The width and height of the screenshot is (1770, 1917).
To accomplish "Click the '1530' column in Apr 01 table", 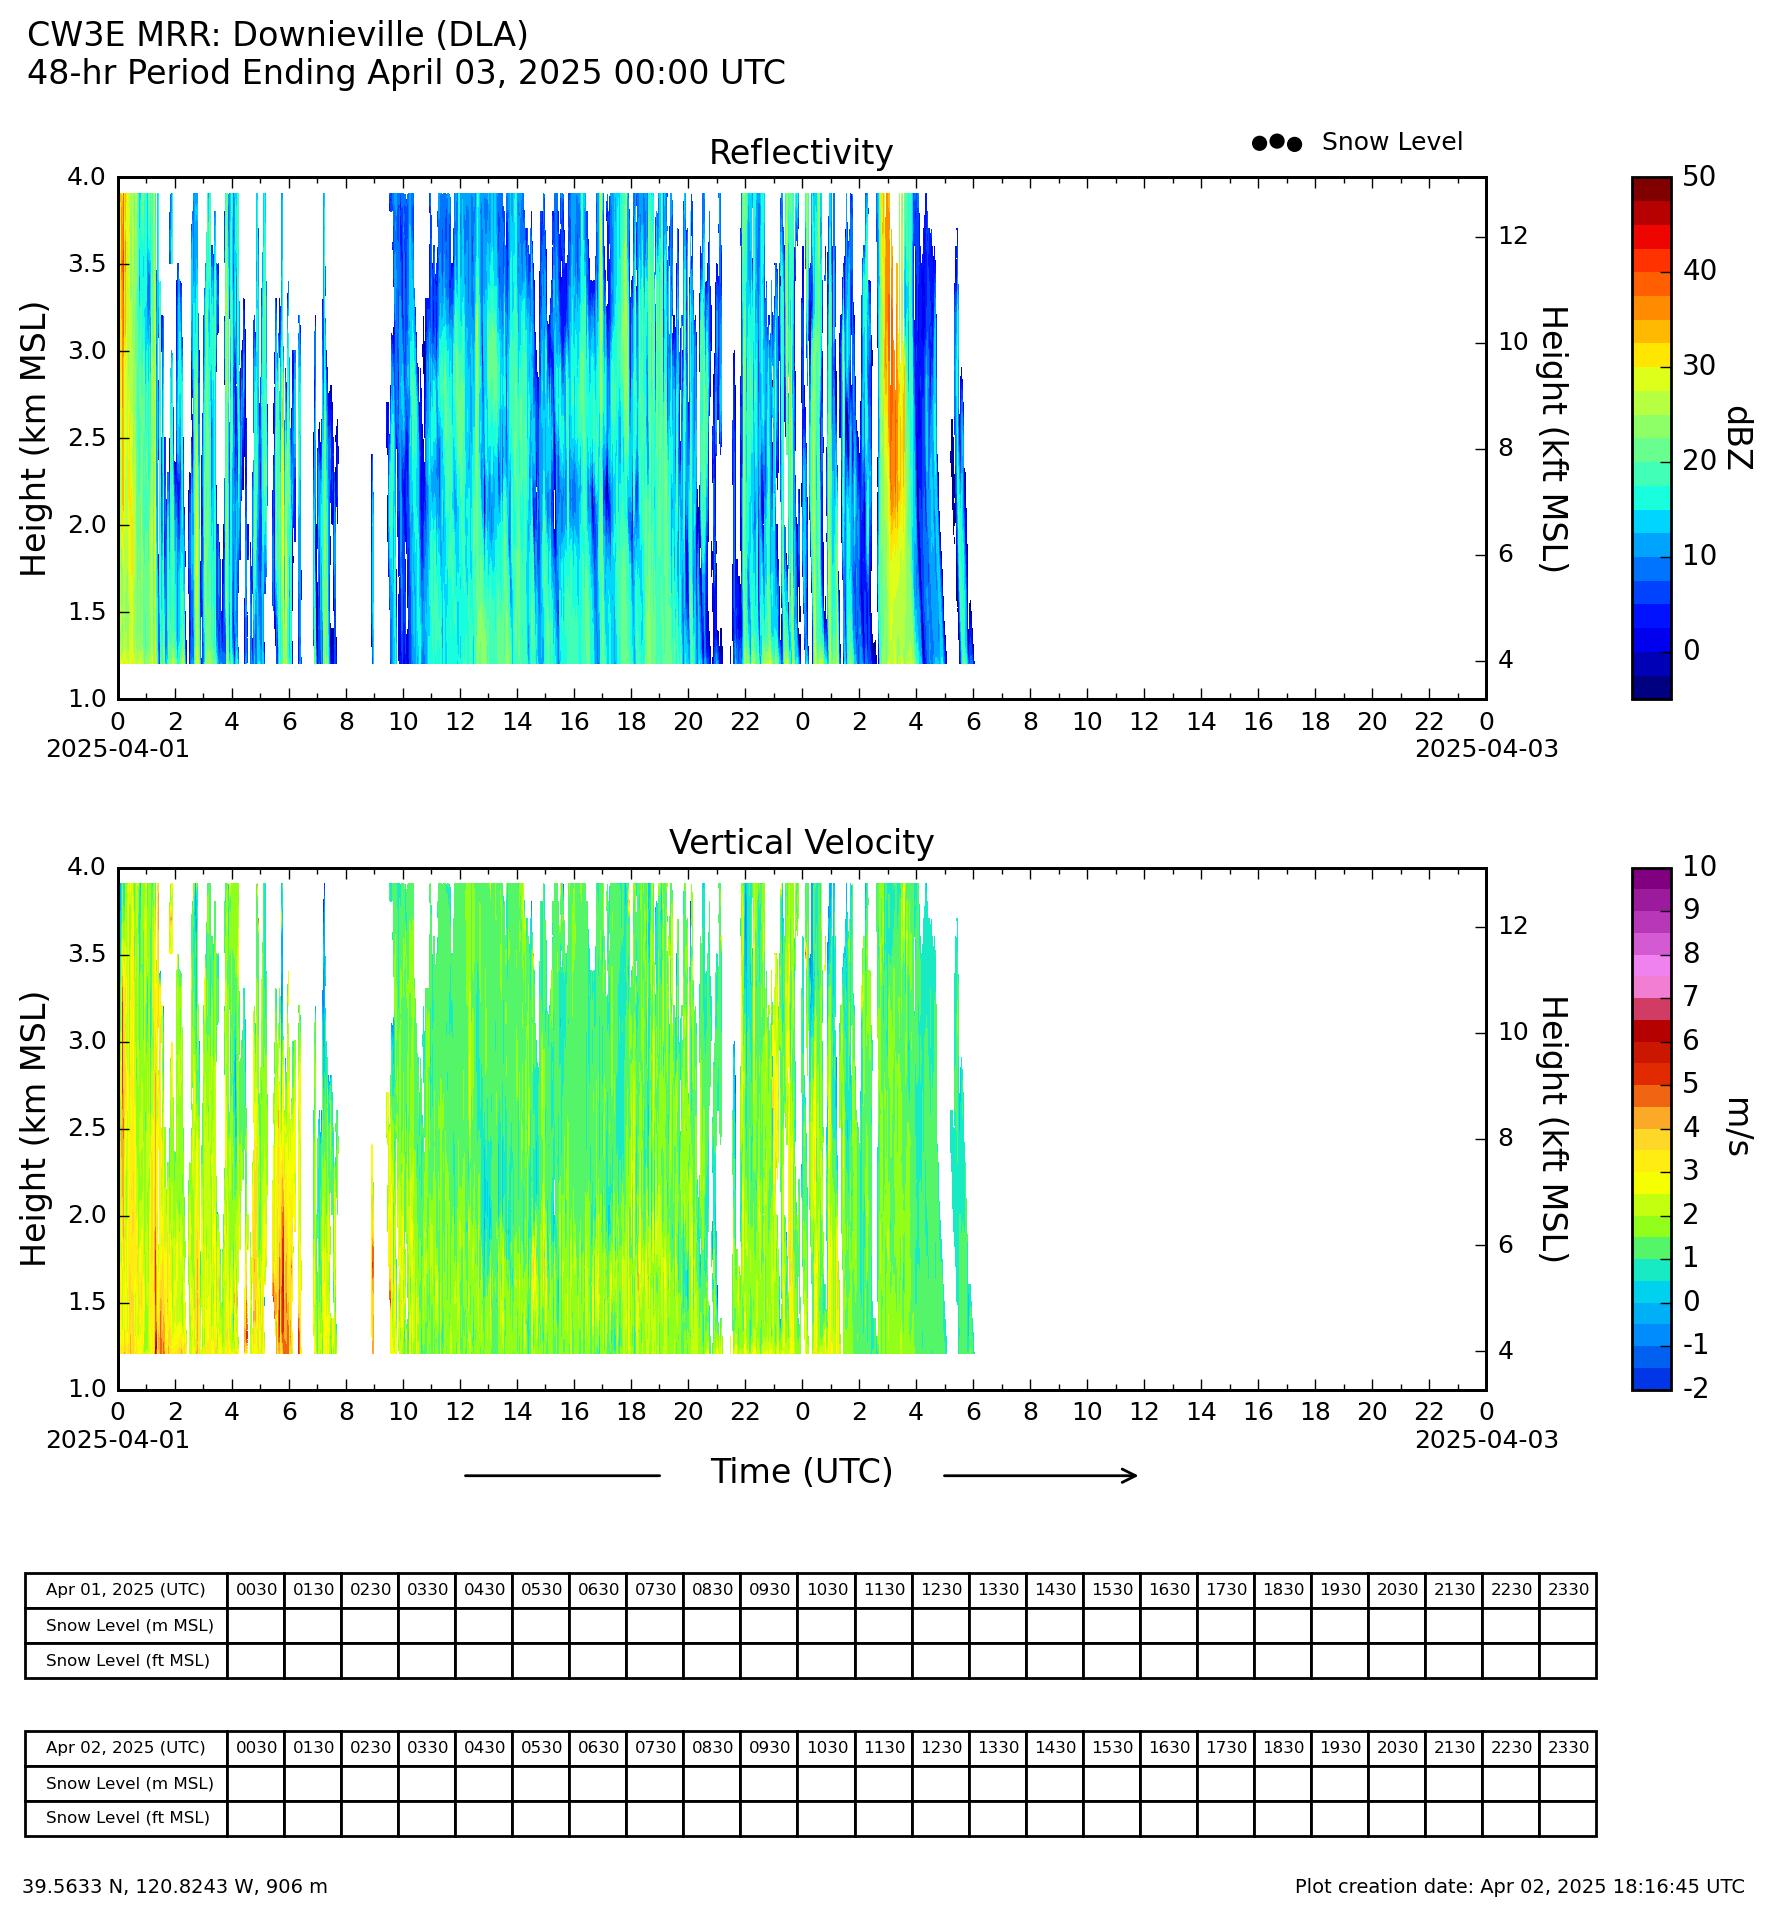I will (x=1112, y=1589).
